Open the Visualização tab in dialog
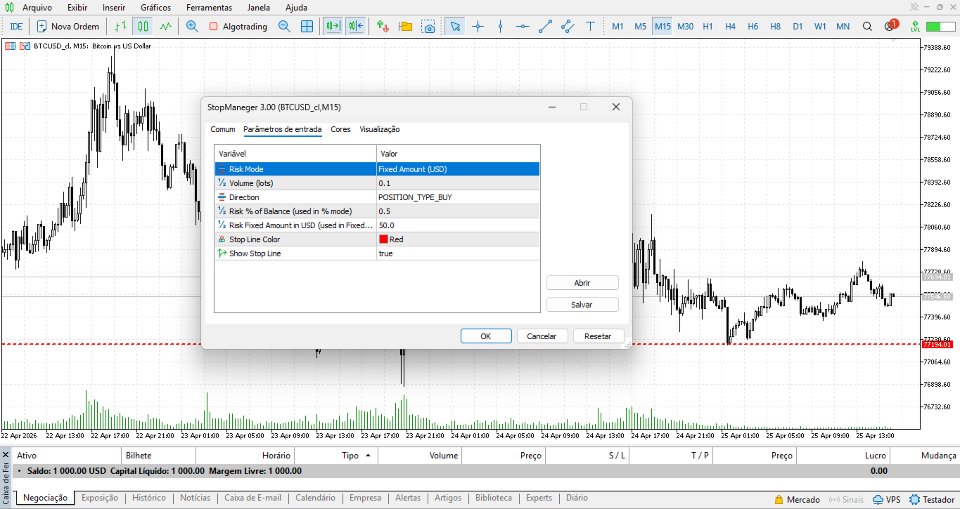Image resolution: width=960 pixels, height=509 pixels. tap(380, 129)
